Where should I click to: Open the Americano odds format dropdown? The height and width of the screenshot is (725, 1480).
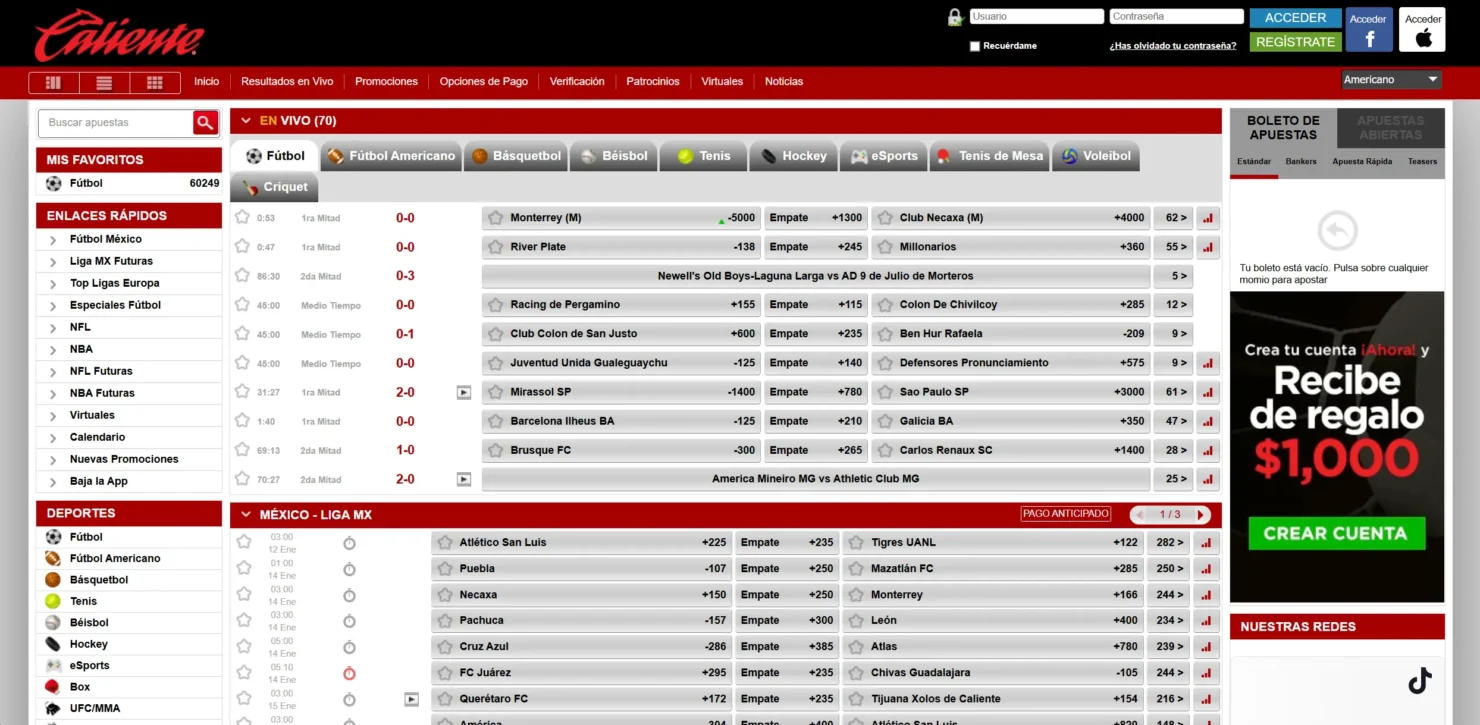coord(1392,79)
